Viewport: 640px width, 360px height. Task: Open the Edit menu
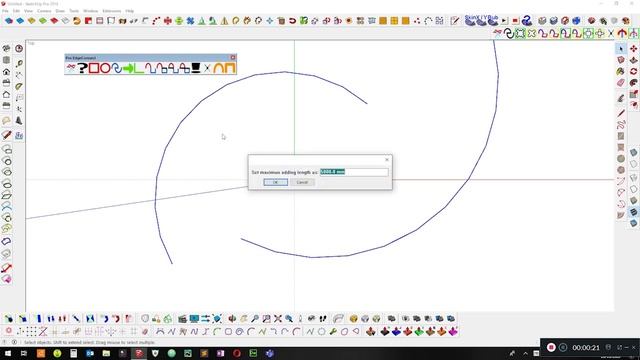[16, 11]
